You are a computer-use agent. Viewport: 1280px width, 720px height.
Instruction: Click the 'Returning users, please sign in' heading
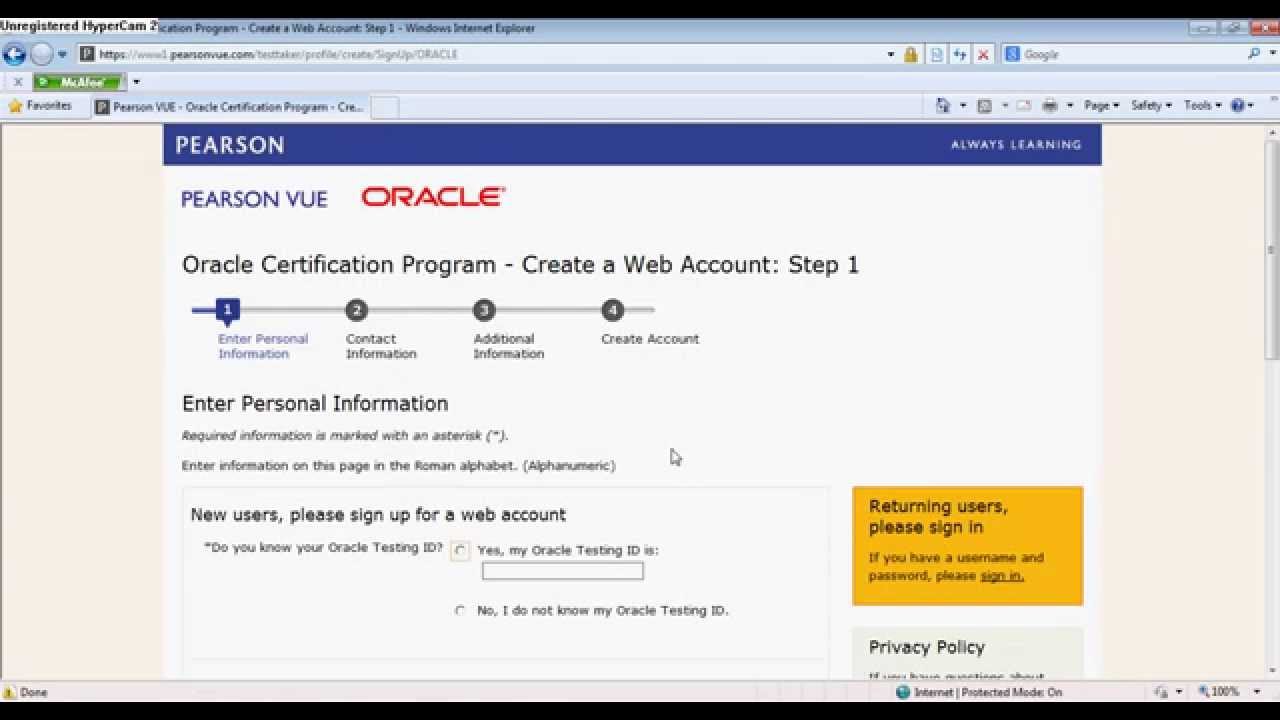coord(938,517)
